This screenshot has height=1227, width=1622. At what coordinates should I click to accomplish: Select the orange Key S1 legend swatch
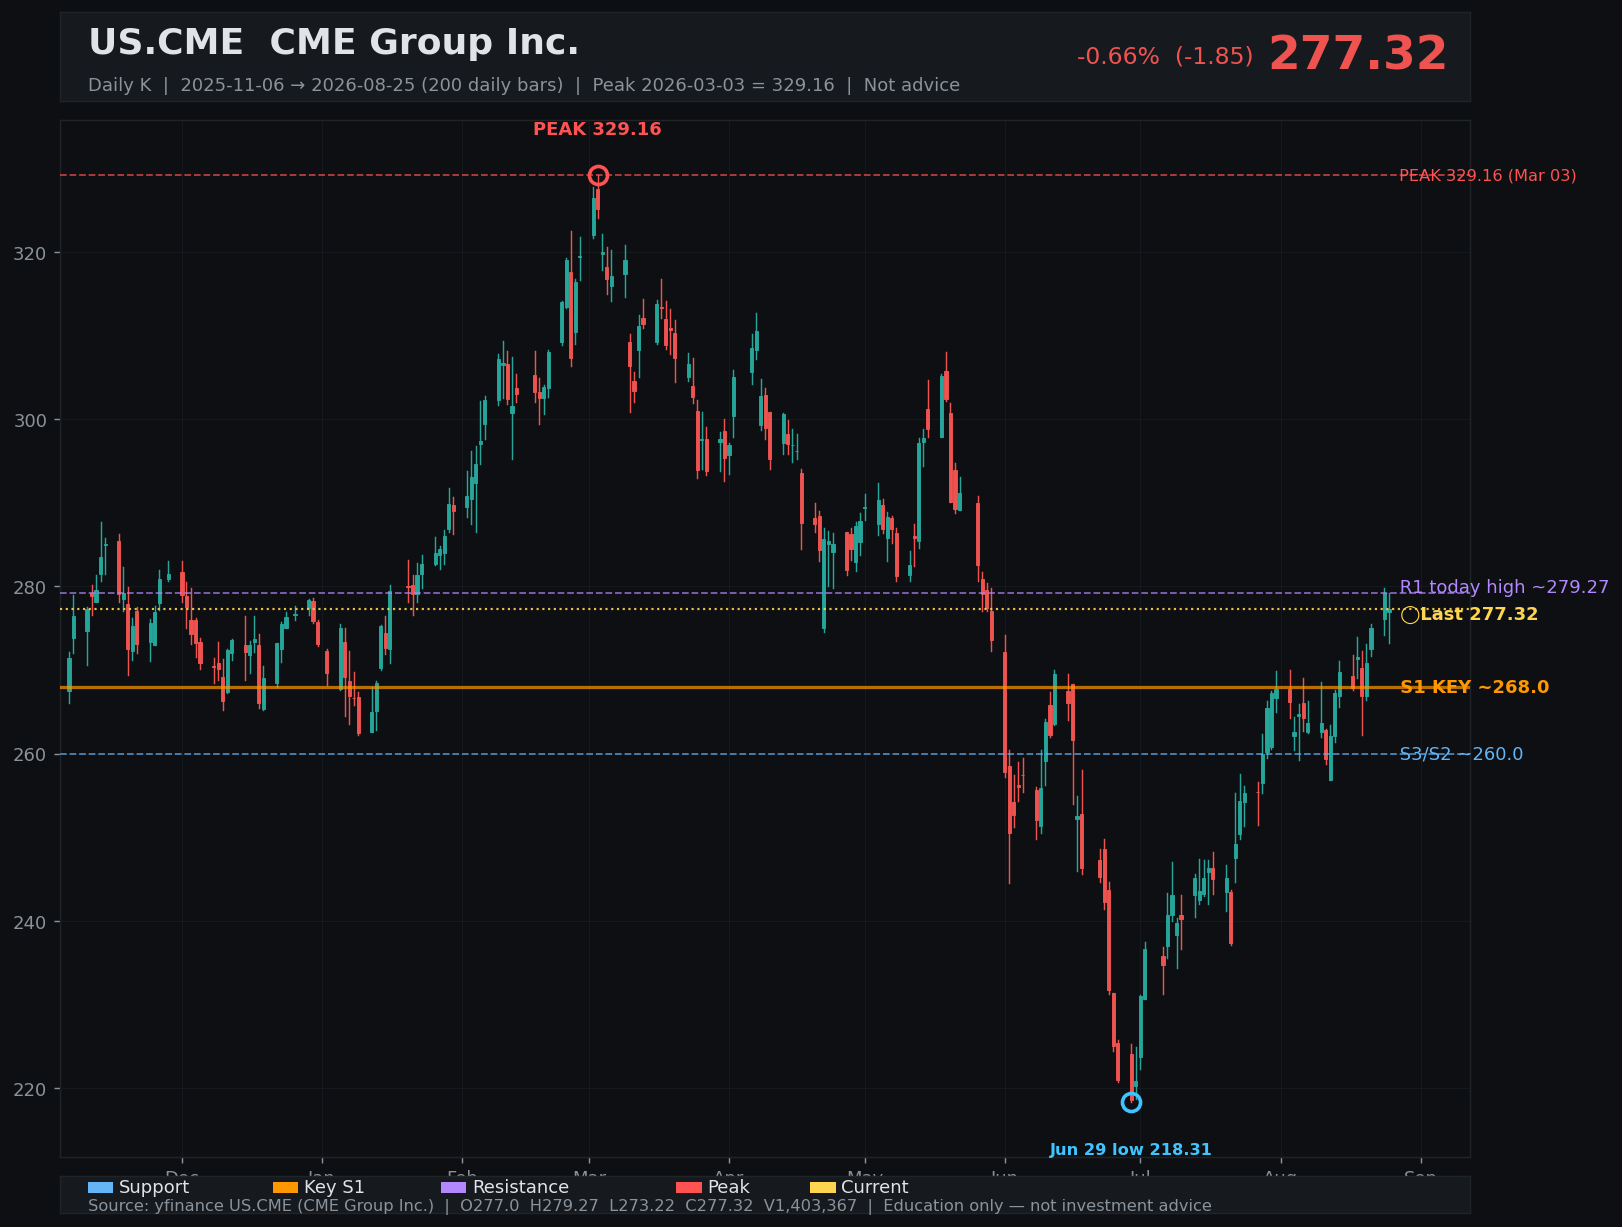(x=285, y=1188)
